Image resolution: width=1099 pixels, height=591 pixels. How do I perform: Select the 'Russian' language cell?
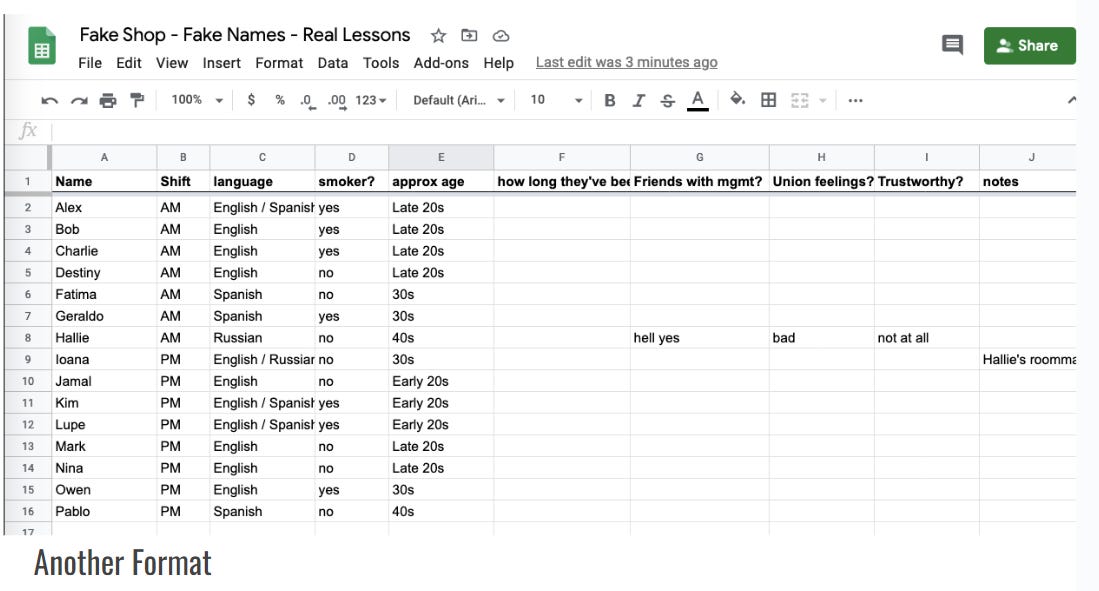(x=262, y=338)
